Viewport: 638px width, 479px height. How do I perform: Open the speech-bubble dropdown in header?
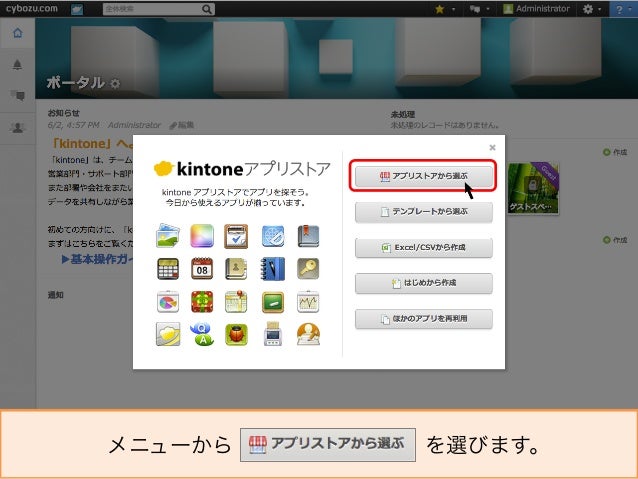(479, 9)
